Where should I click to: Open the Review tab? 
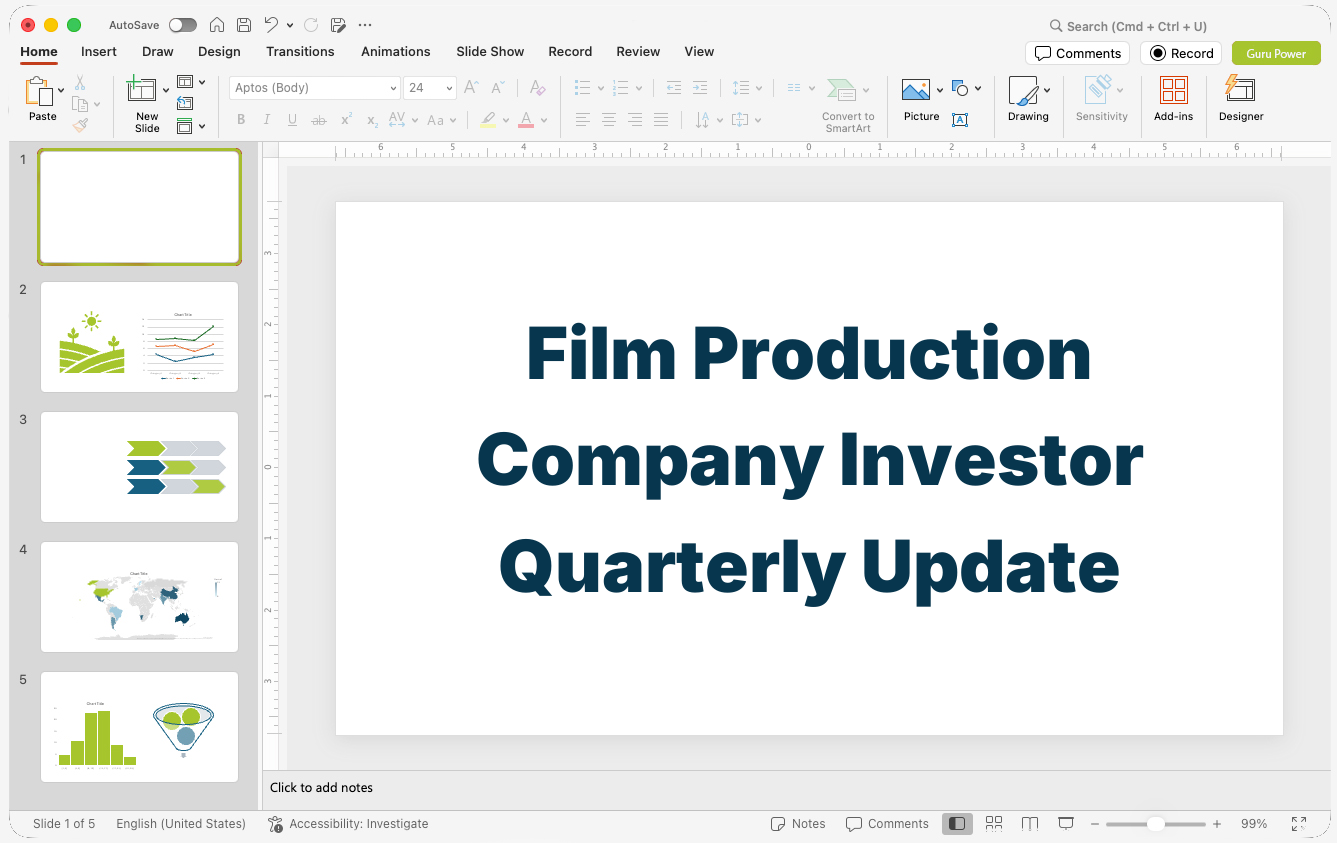point(638,52)
